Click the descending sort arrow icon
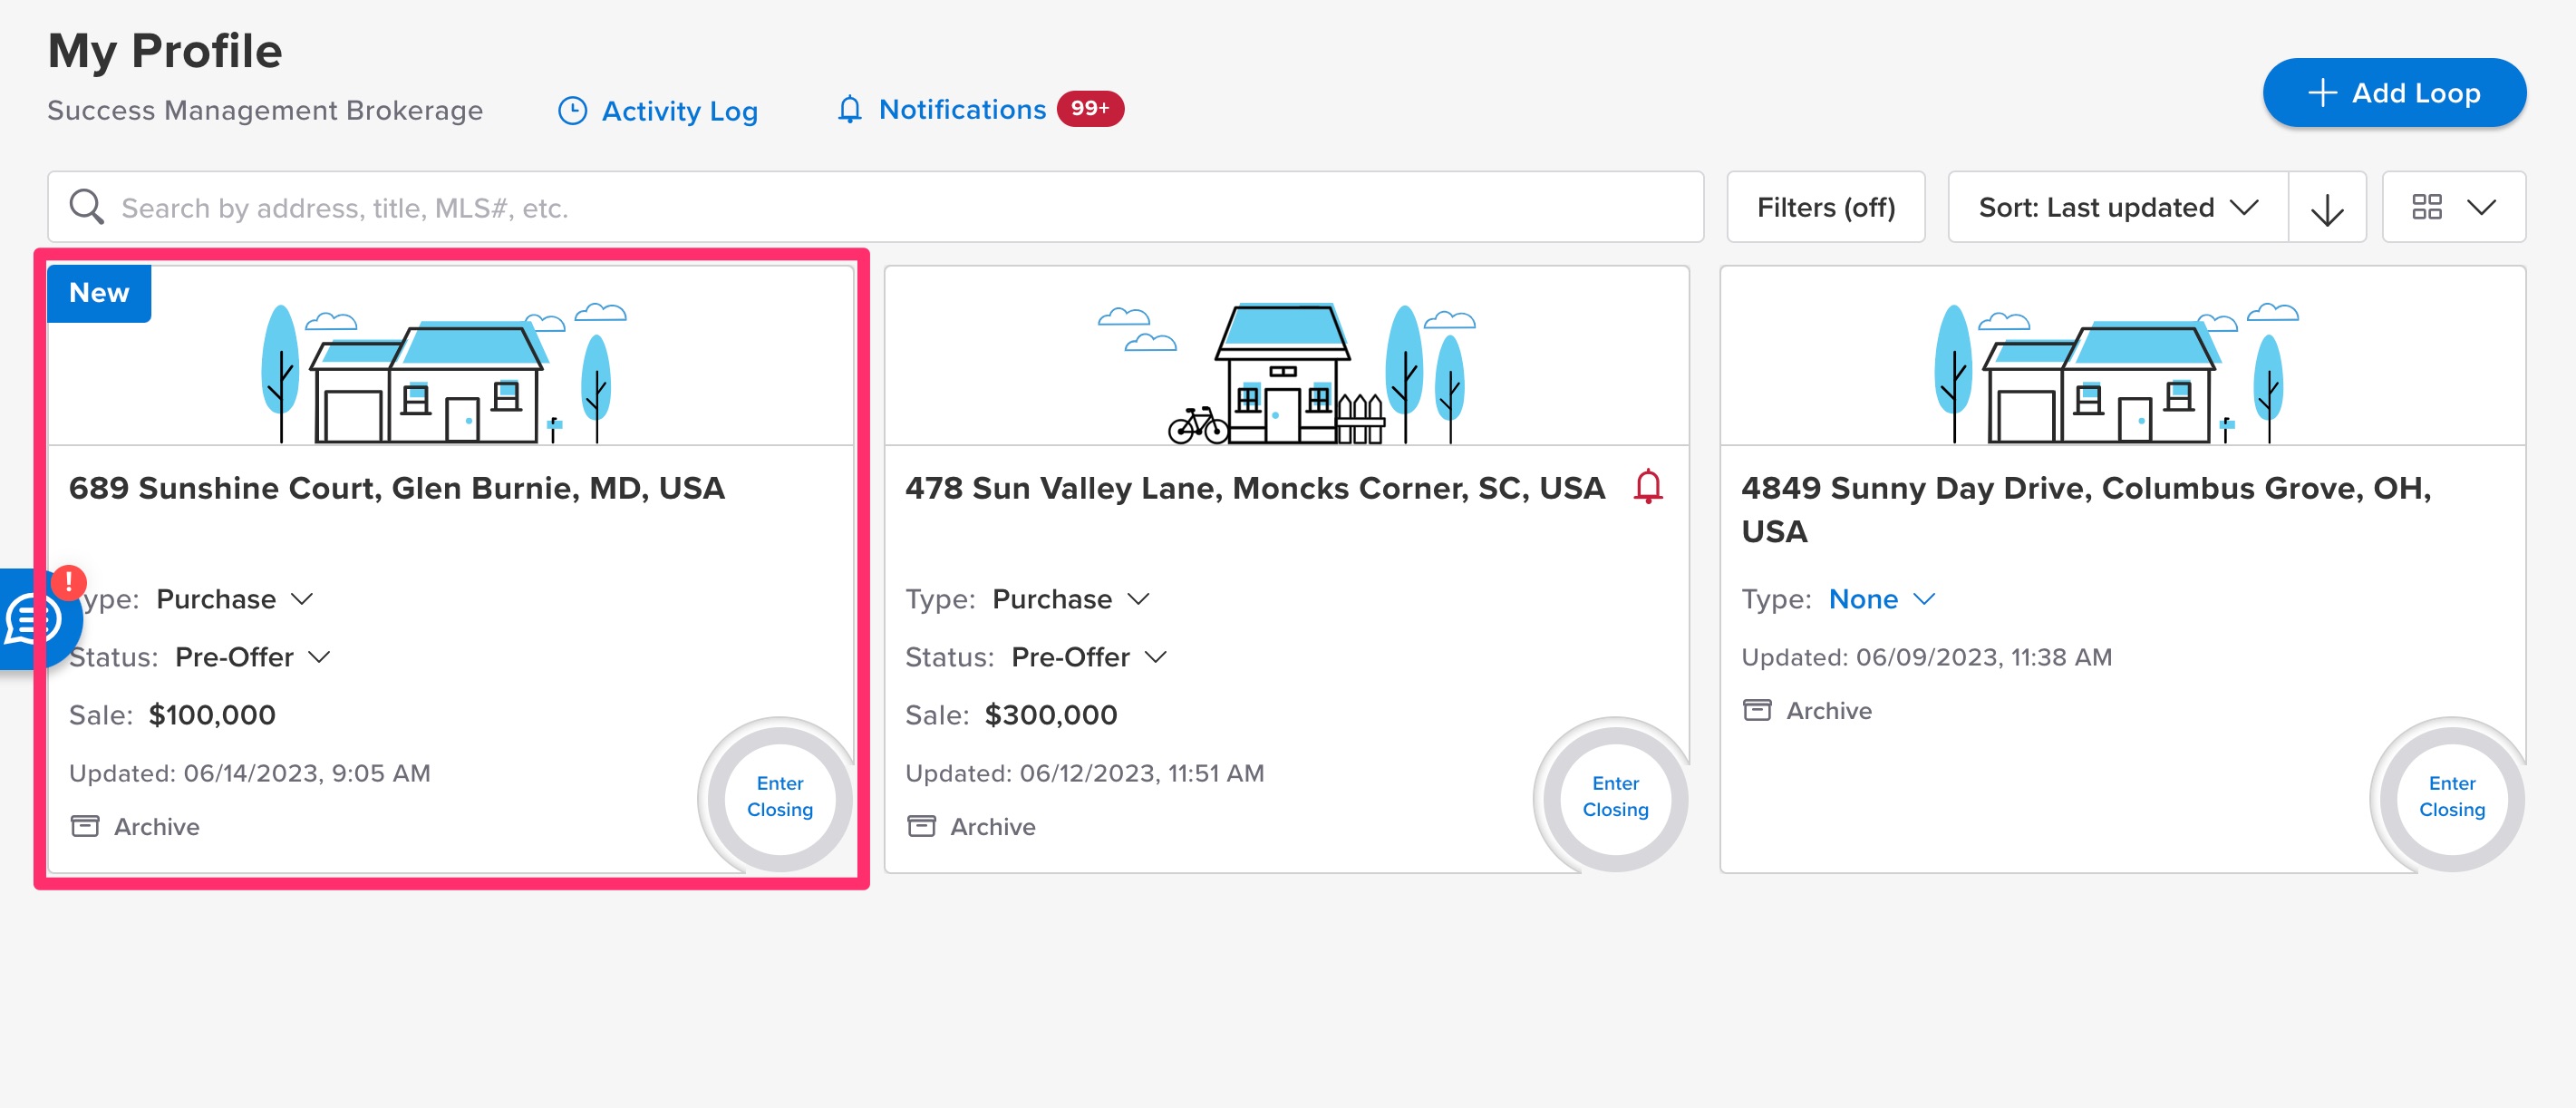This screenshot has width=2576, height=1108. click(x=2327, y=207)
